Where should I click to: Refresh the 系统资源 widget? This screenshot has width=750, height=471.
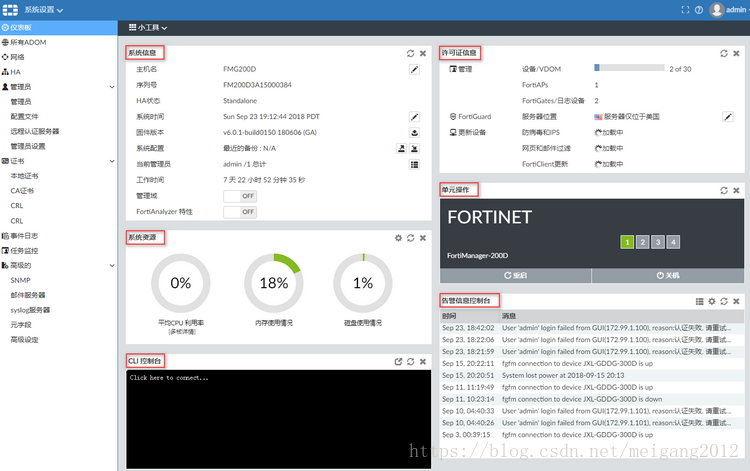[x=410, y=238]
